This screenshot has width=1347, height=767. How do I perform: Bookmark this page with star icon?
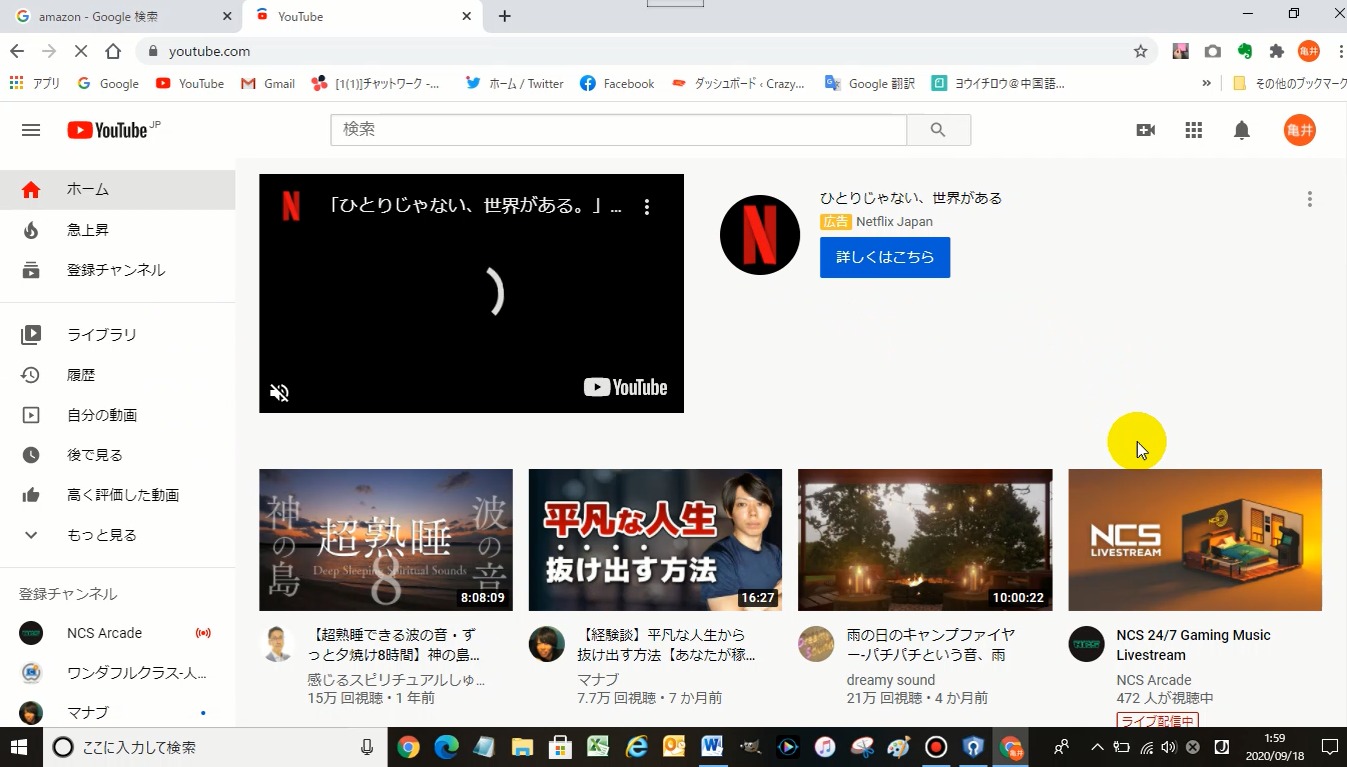coord(1140,51)
